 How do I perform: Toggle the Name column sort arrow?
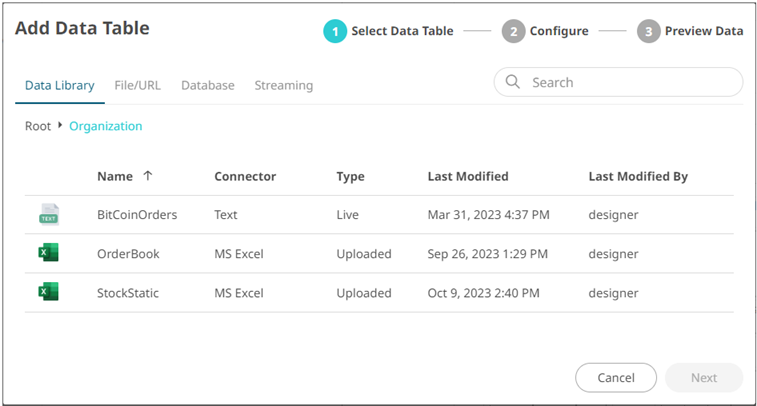pos(148,176)
